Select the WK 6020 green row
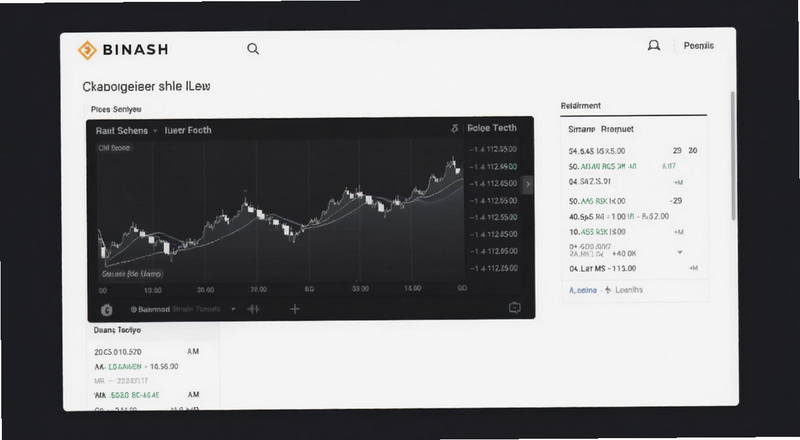Viewport: 800px width, 440px height. 147,395
